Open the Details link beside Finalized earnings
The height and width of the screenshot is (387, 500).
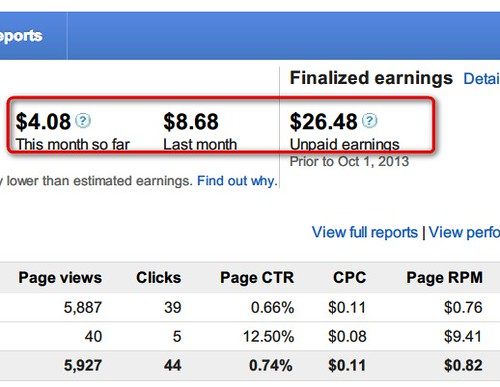coord(482,79)
